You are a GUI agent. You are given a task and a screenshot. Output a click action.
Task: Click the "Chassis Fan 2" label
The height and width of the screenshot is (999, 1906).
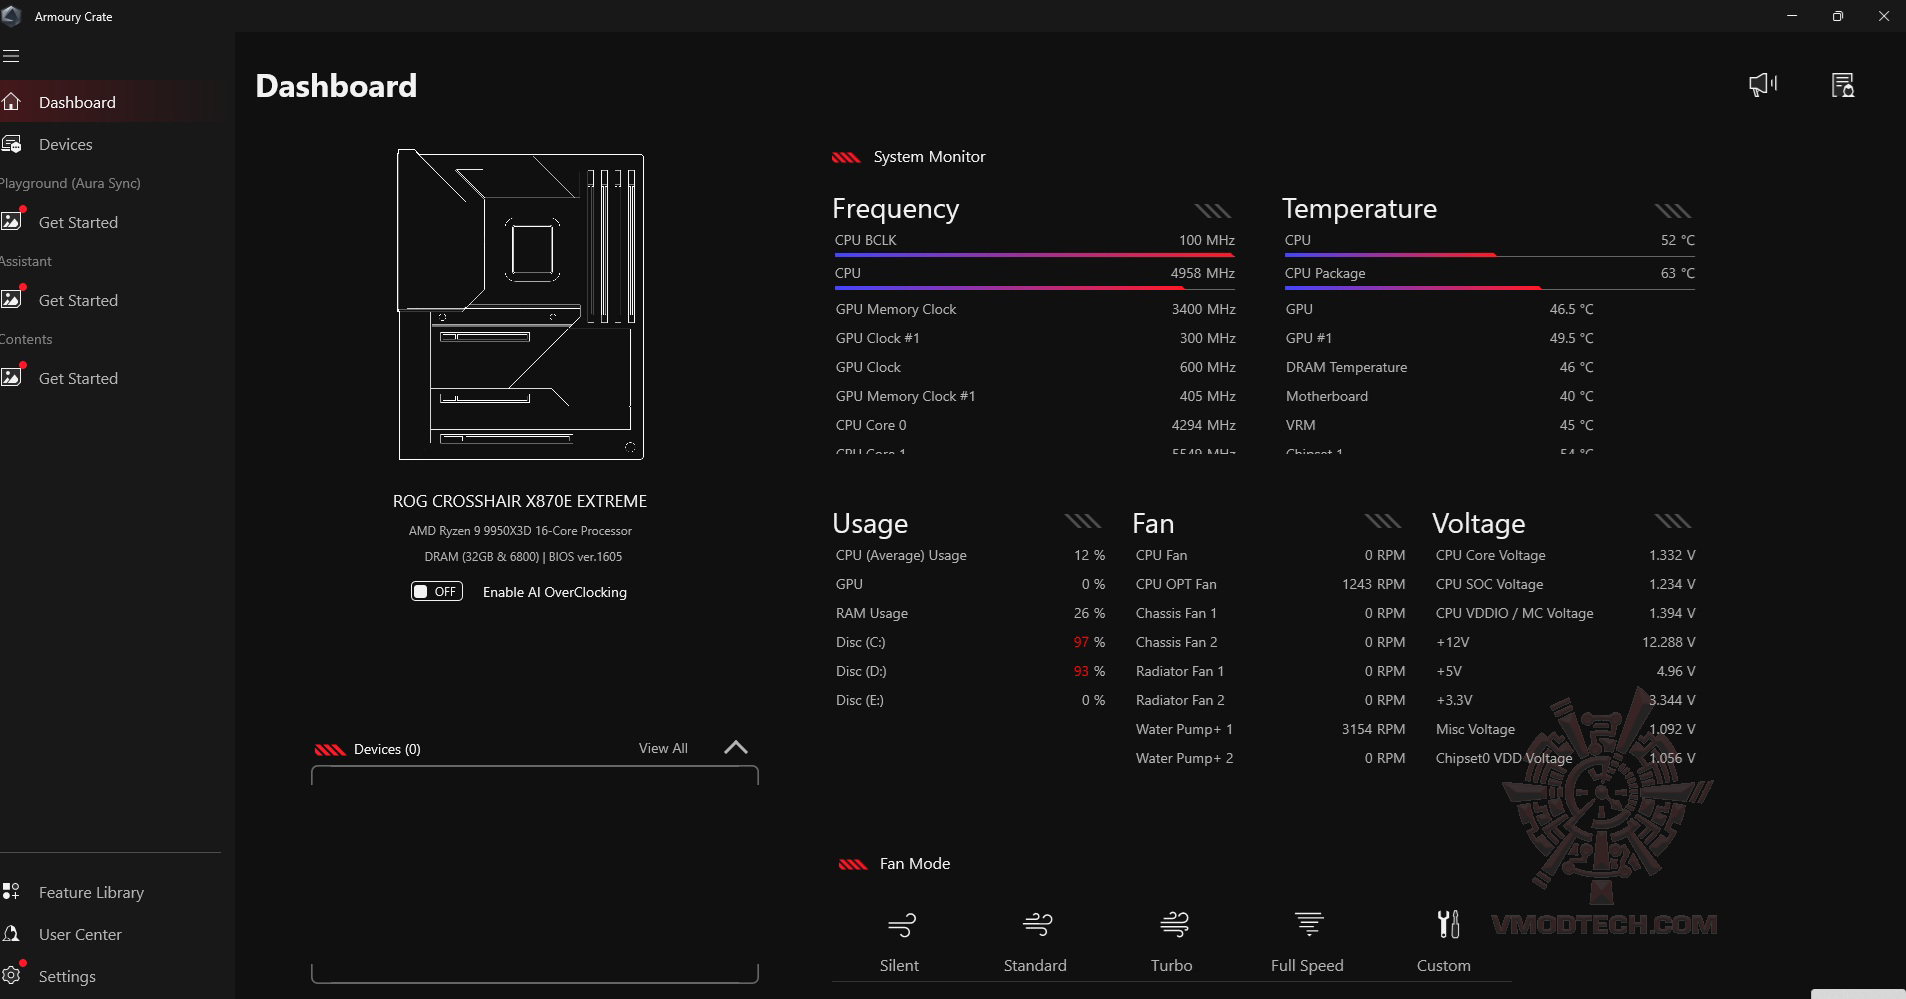1177,642
